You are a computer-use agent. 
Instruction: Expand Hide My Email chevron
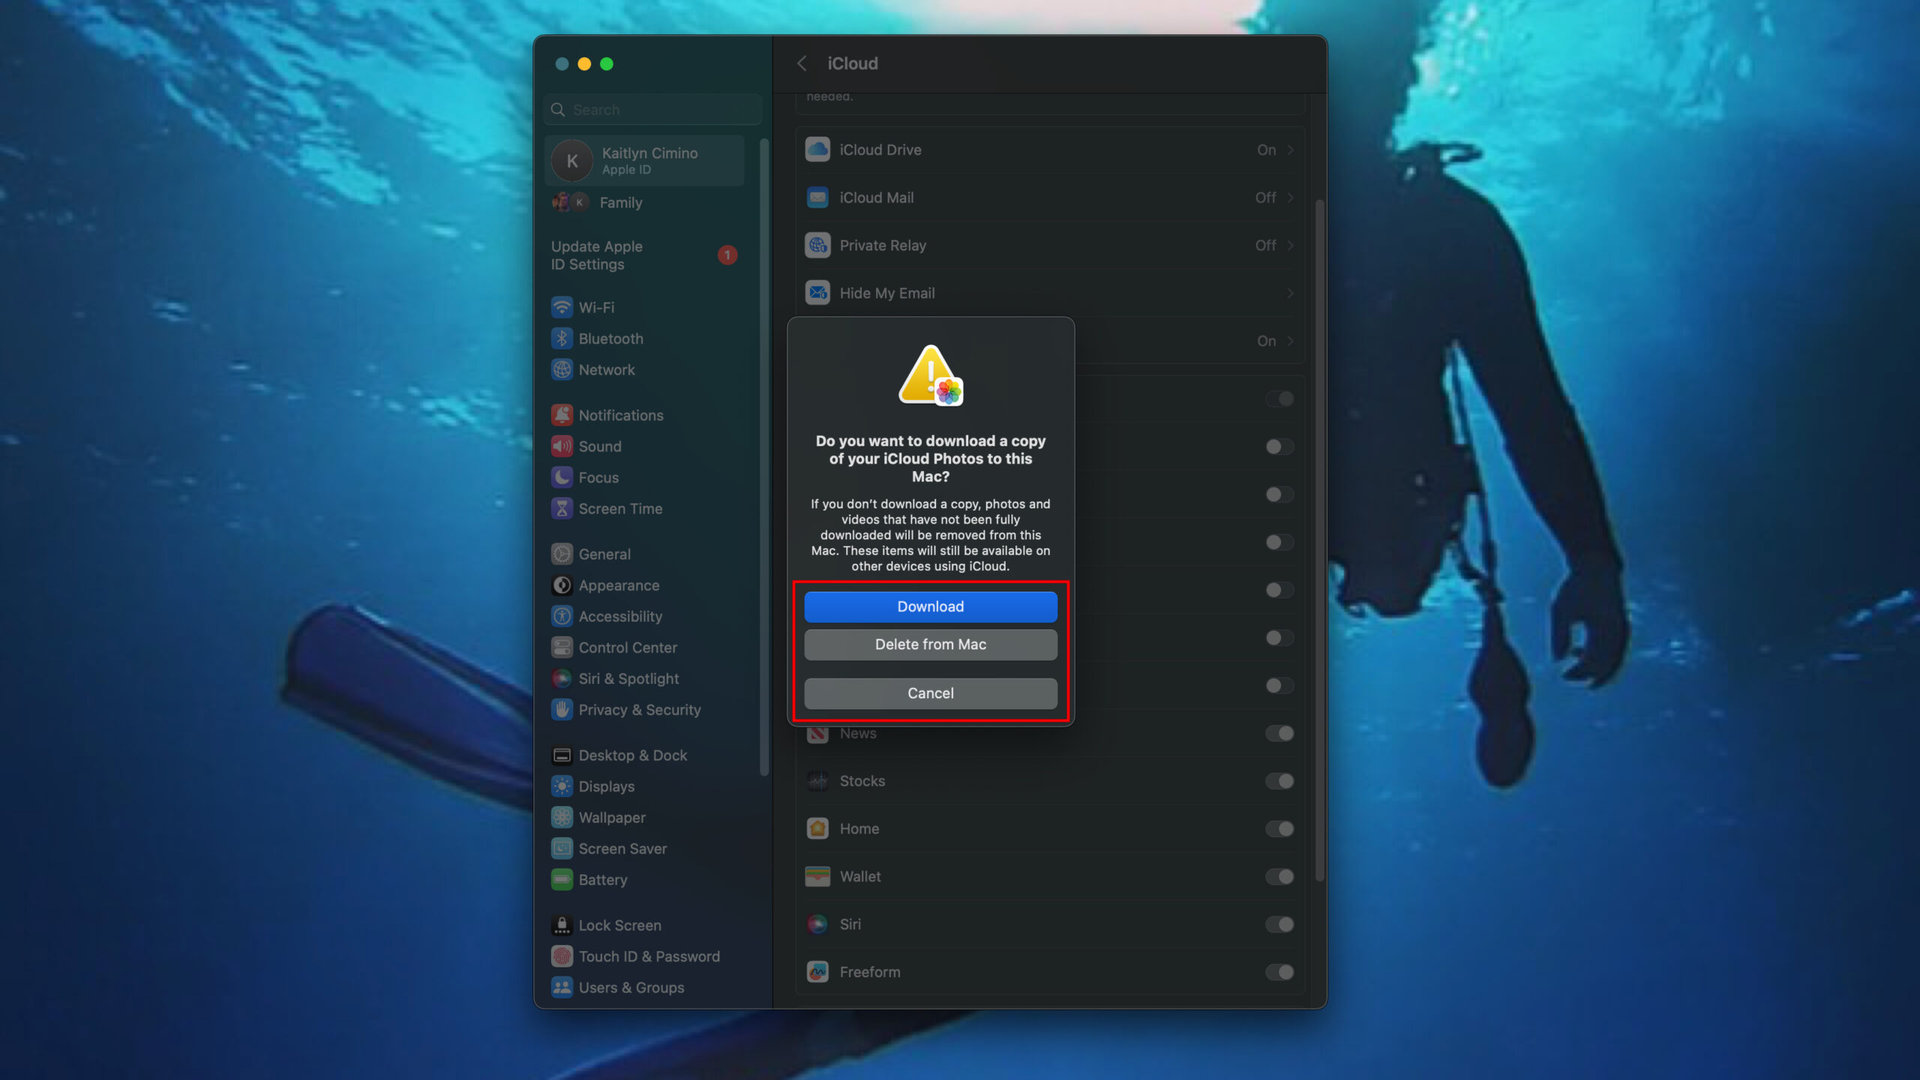pyautogui.click(x=1291, y=293)
